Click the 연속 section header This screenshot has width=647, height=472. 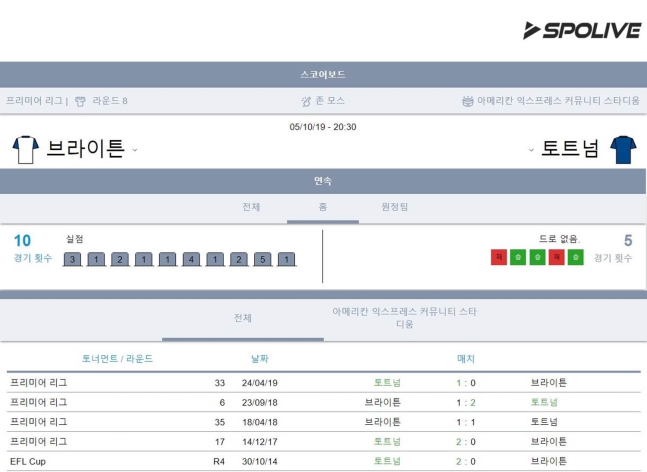(x=323, y=181)
